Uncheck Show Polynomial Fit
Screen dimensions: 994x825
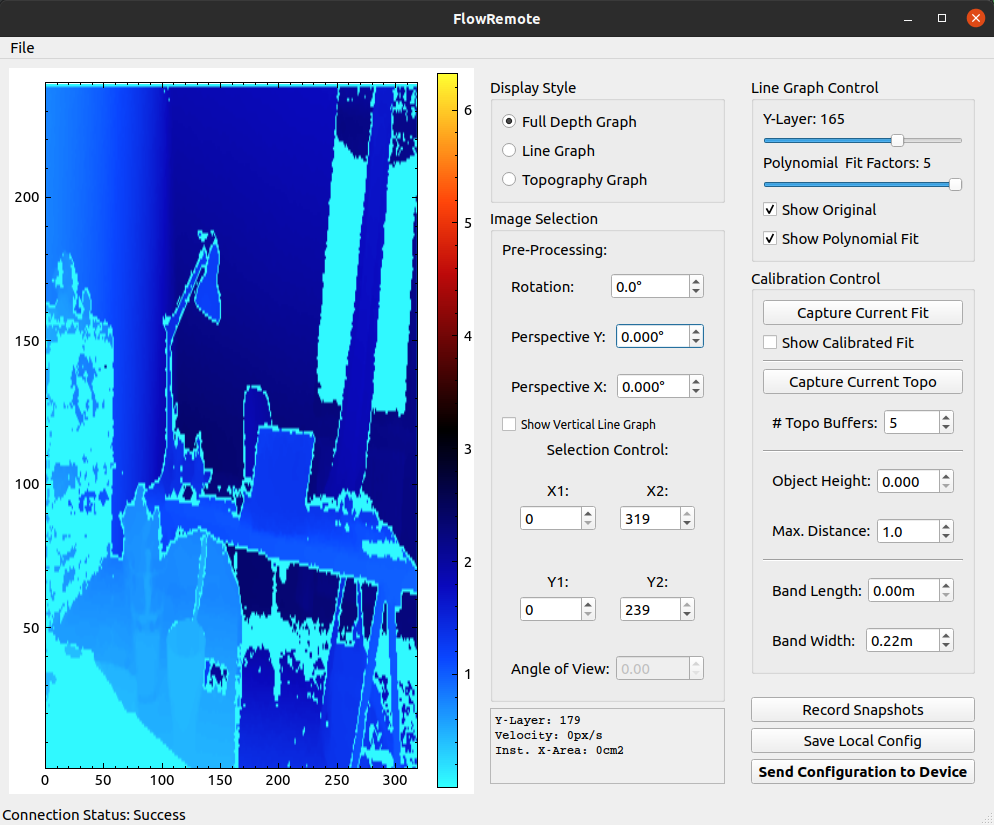[x=770, y=239]
